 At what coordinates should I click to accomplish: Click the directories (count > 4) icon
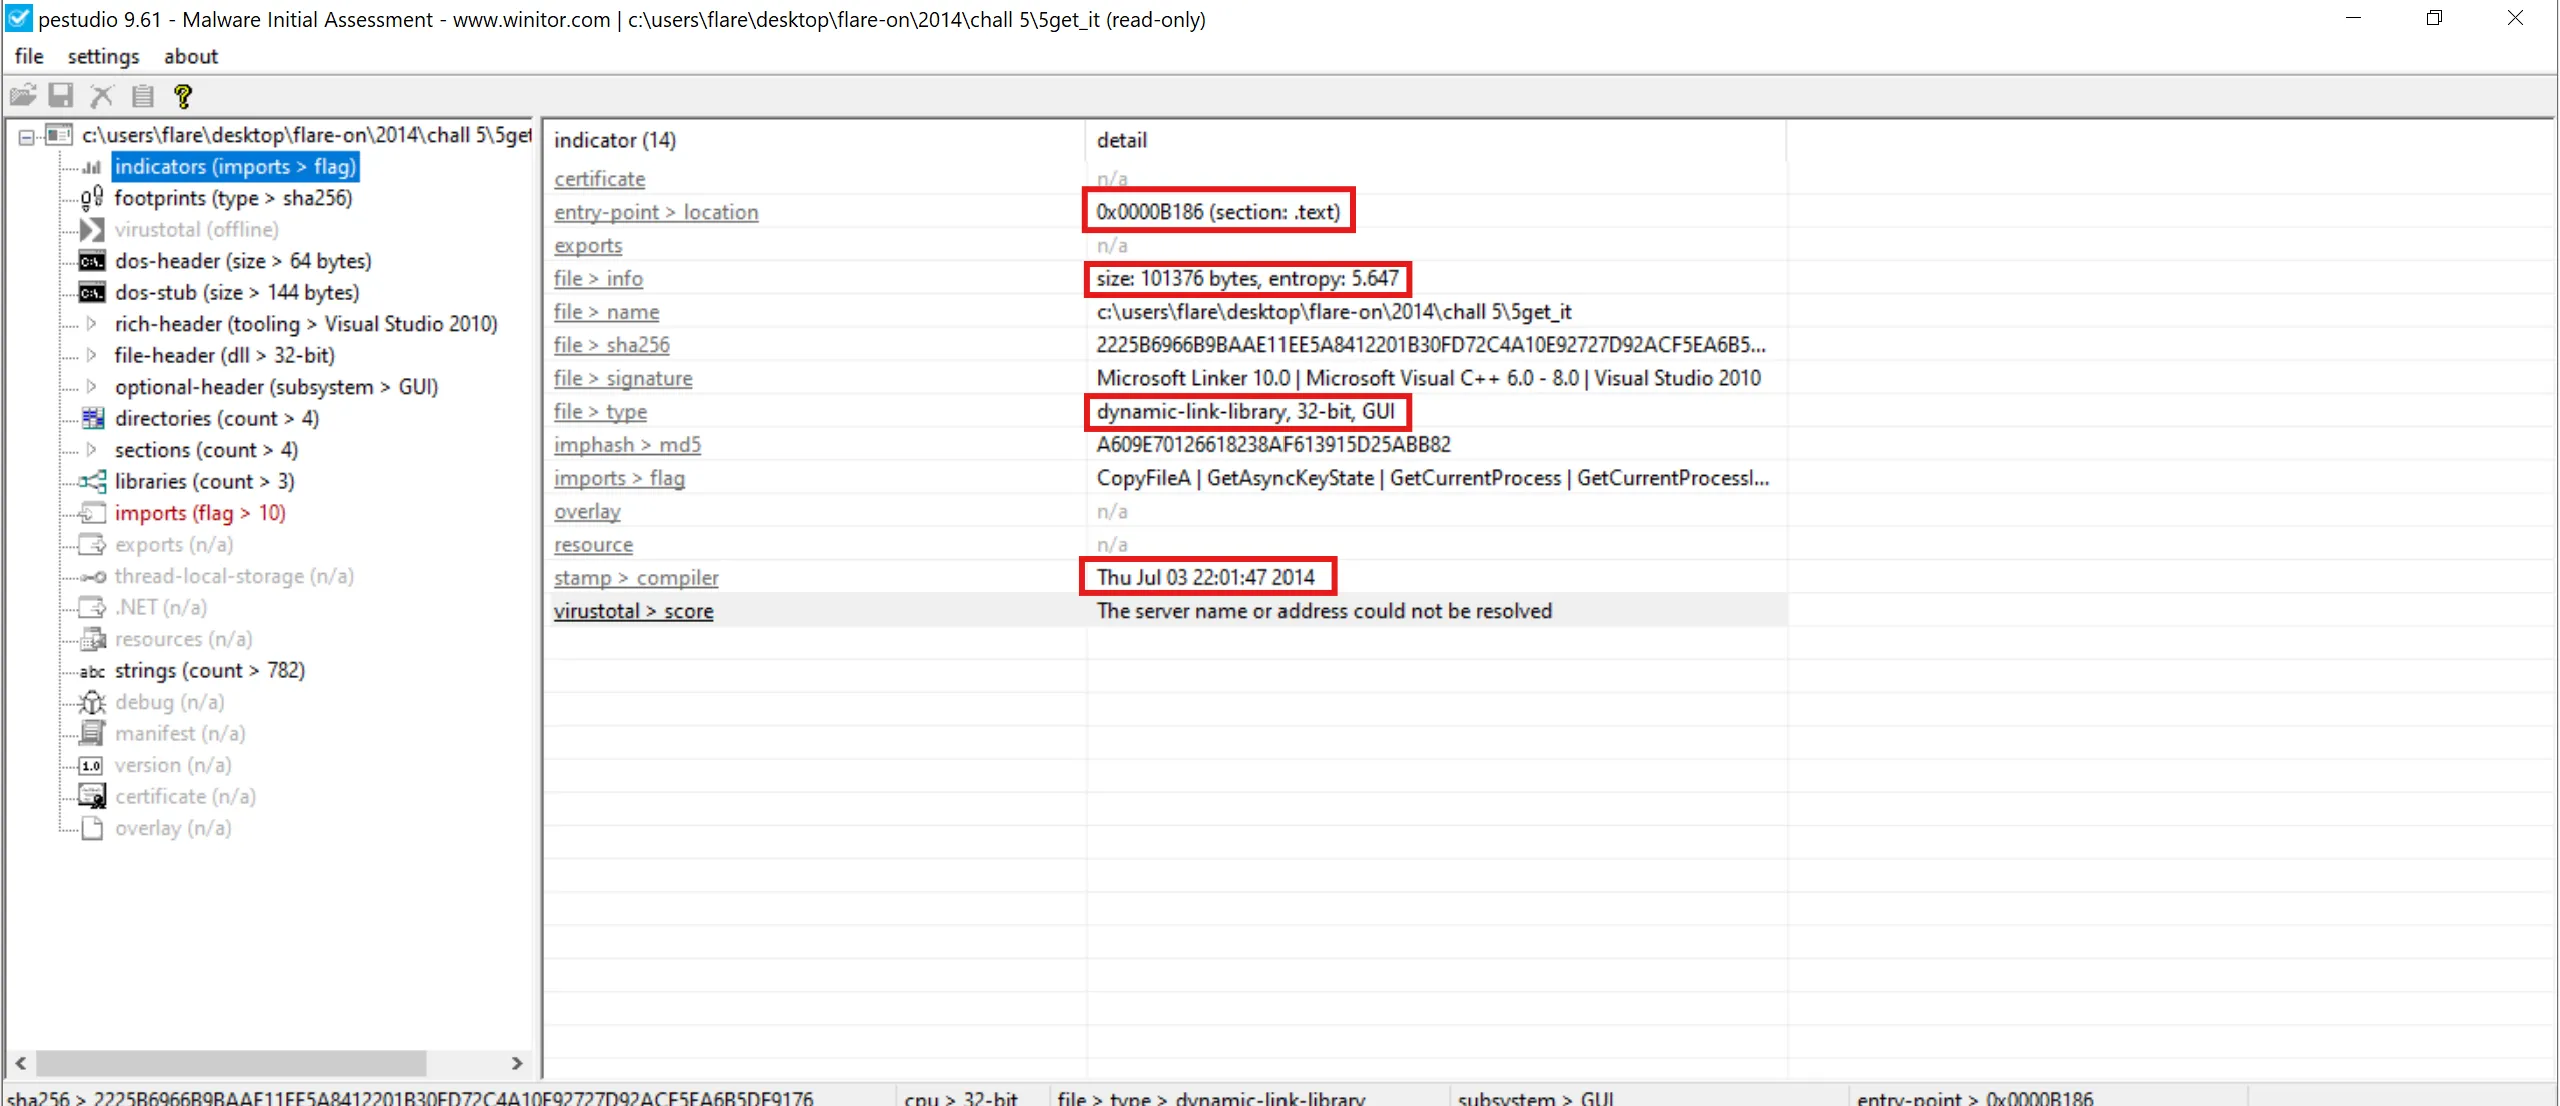tap(92, 419)
